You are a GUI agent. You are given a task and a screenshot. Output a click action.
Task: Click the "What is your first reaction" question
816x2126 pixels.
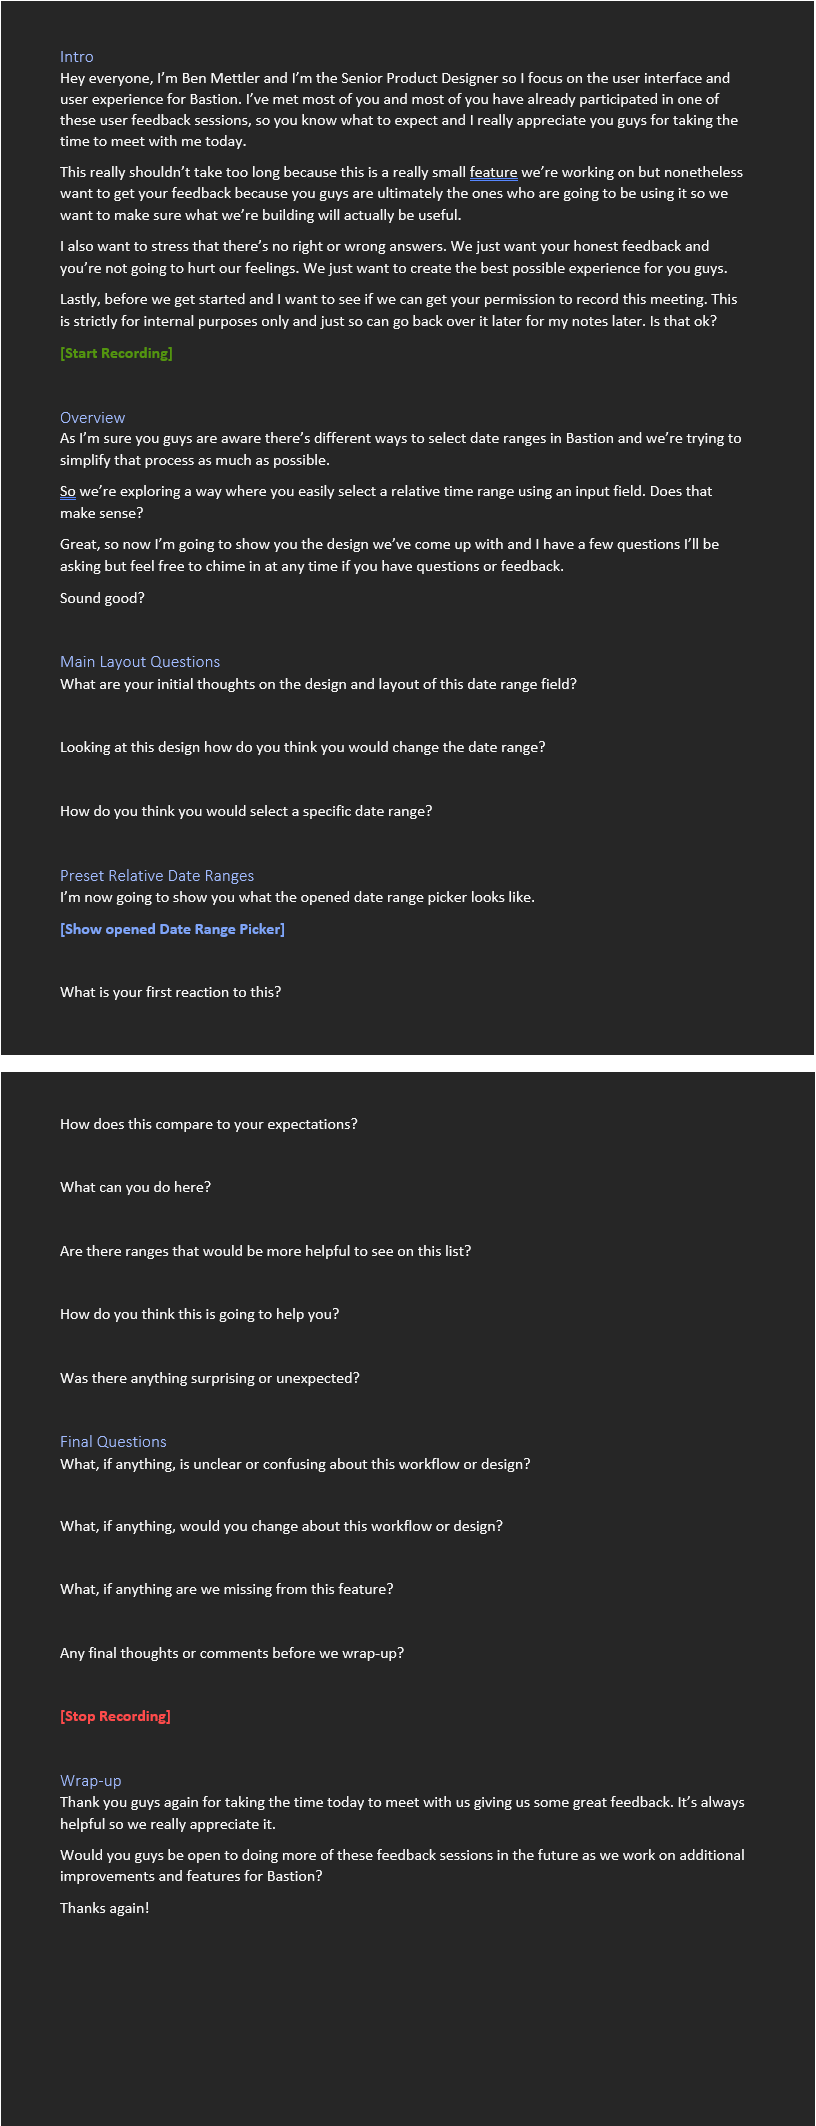pyautogui.click(x=170, y=992)
